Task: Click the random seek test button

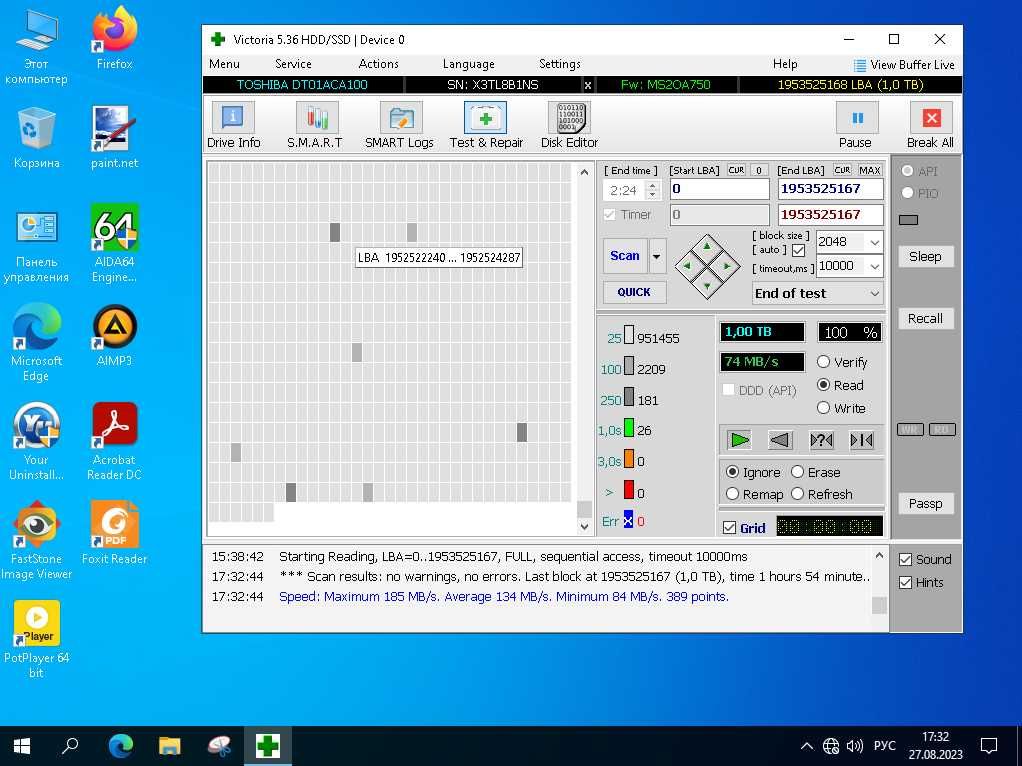Action: [x=821, y=440]
